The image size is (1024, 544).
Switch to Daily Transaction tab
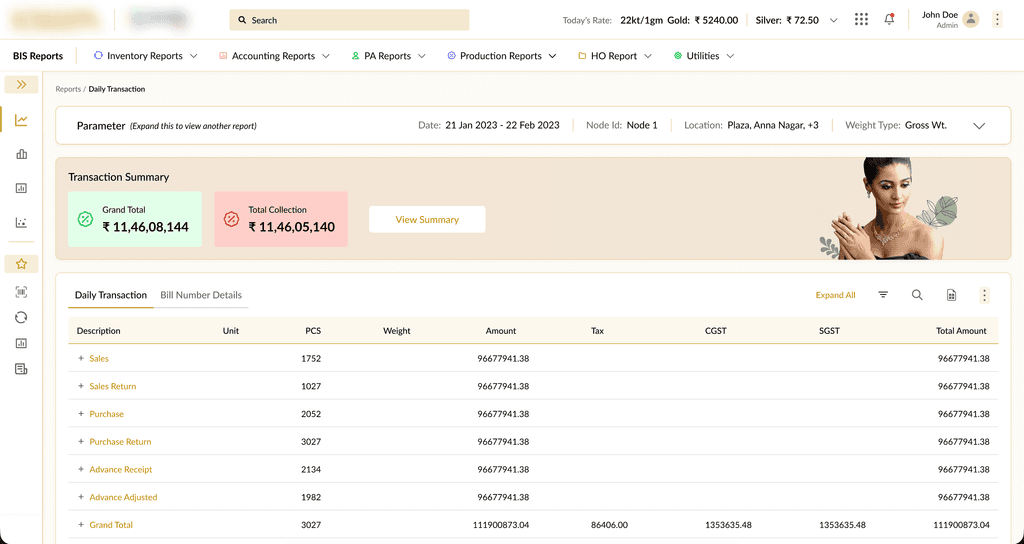(111, 295)
